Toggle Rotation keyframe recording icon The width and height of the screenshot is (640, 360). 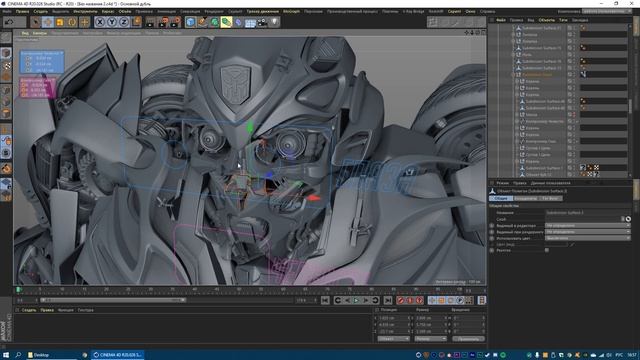coord(451,300)
